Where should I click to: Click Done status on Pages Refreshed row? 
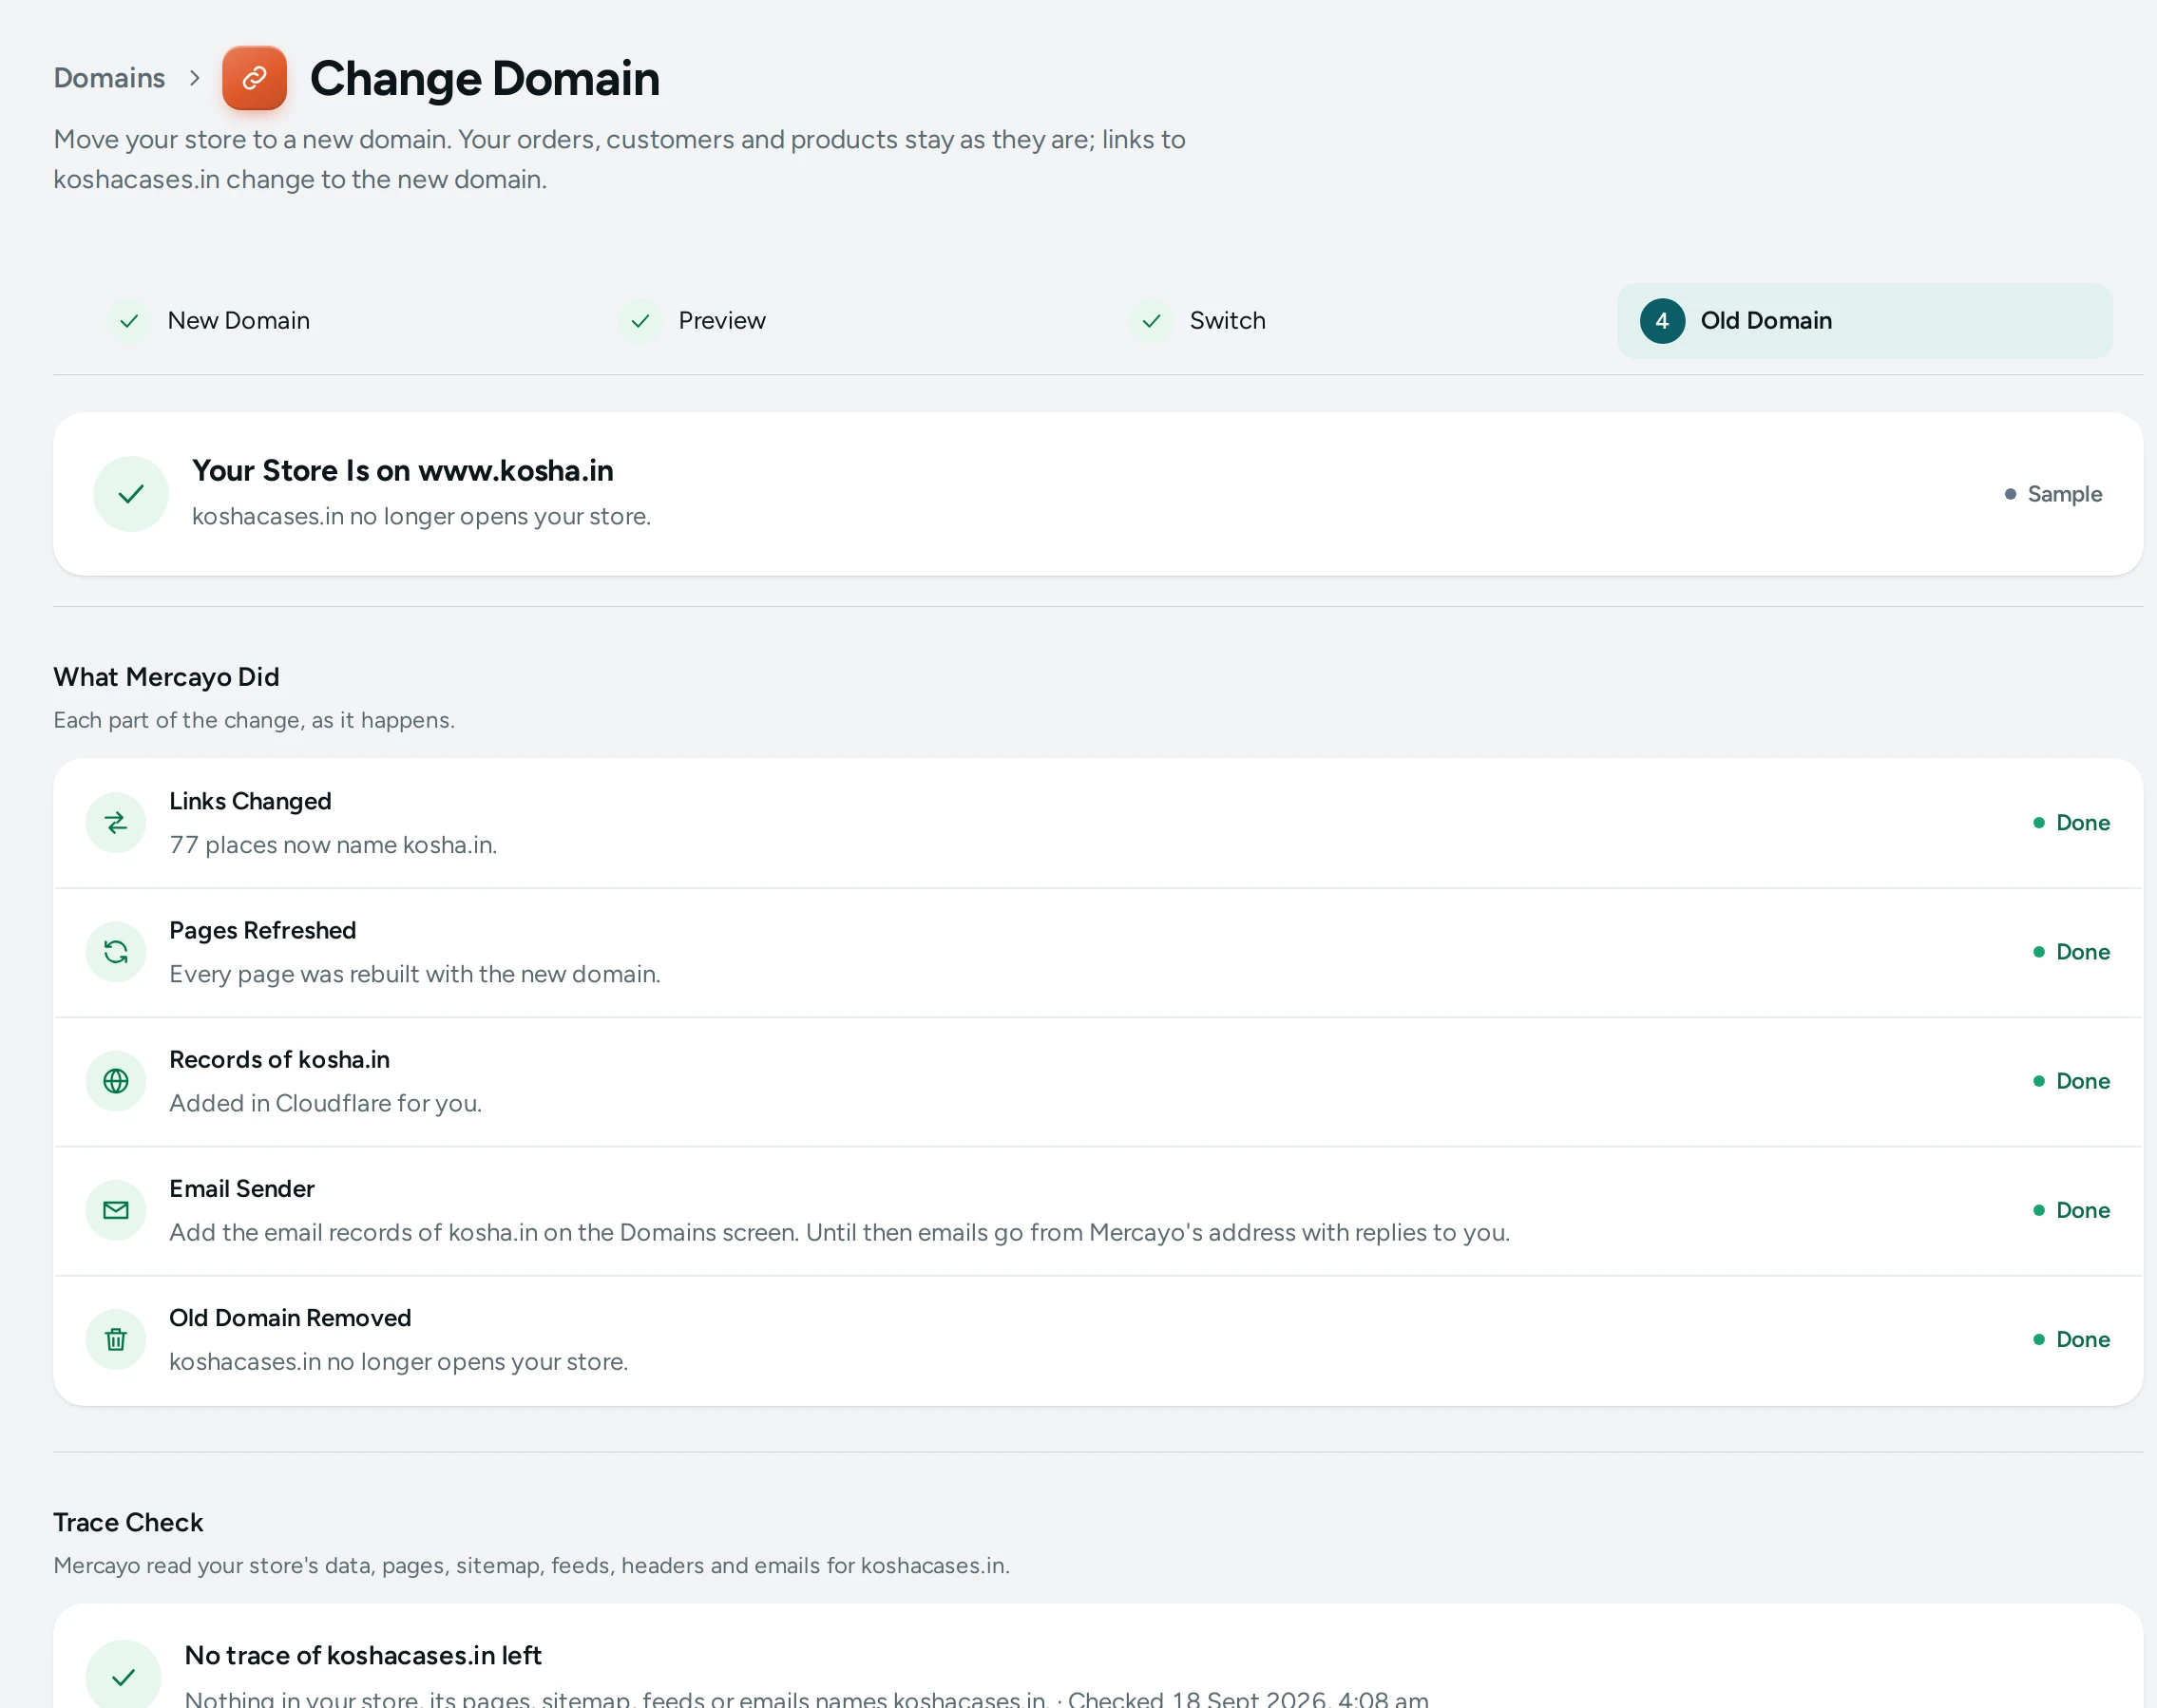pos(2071,951)
